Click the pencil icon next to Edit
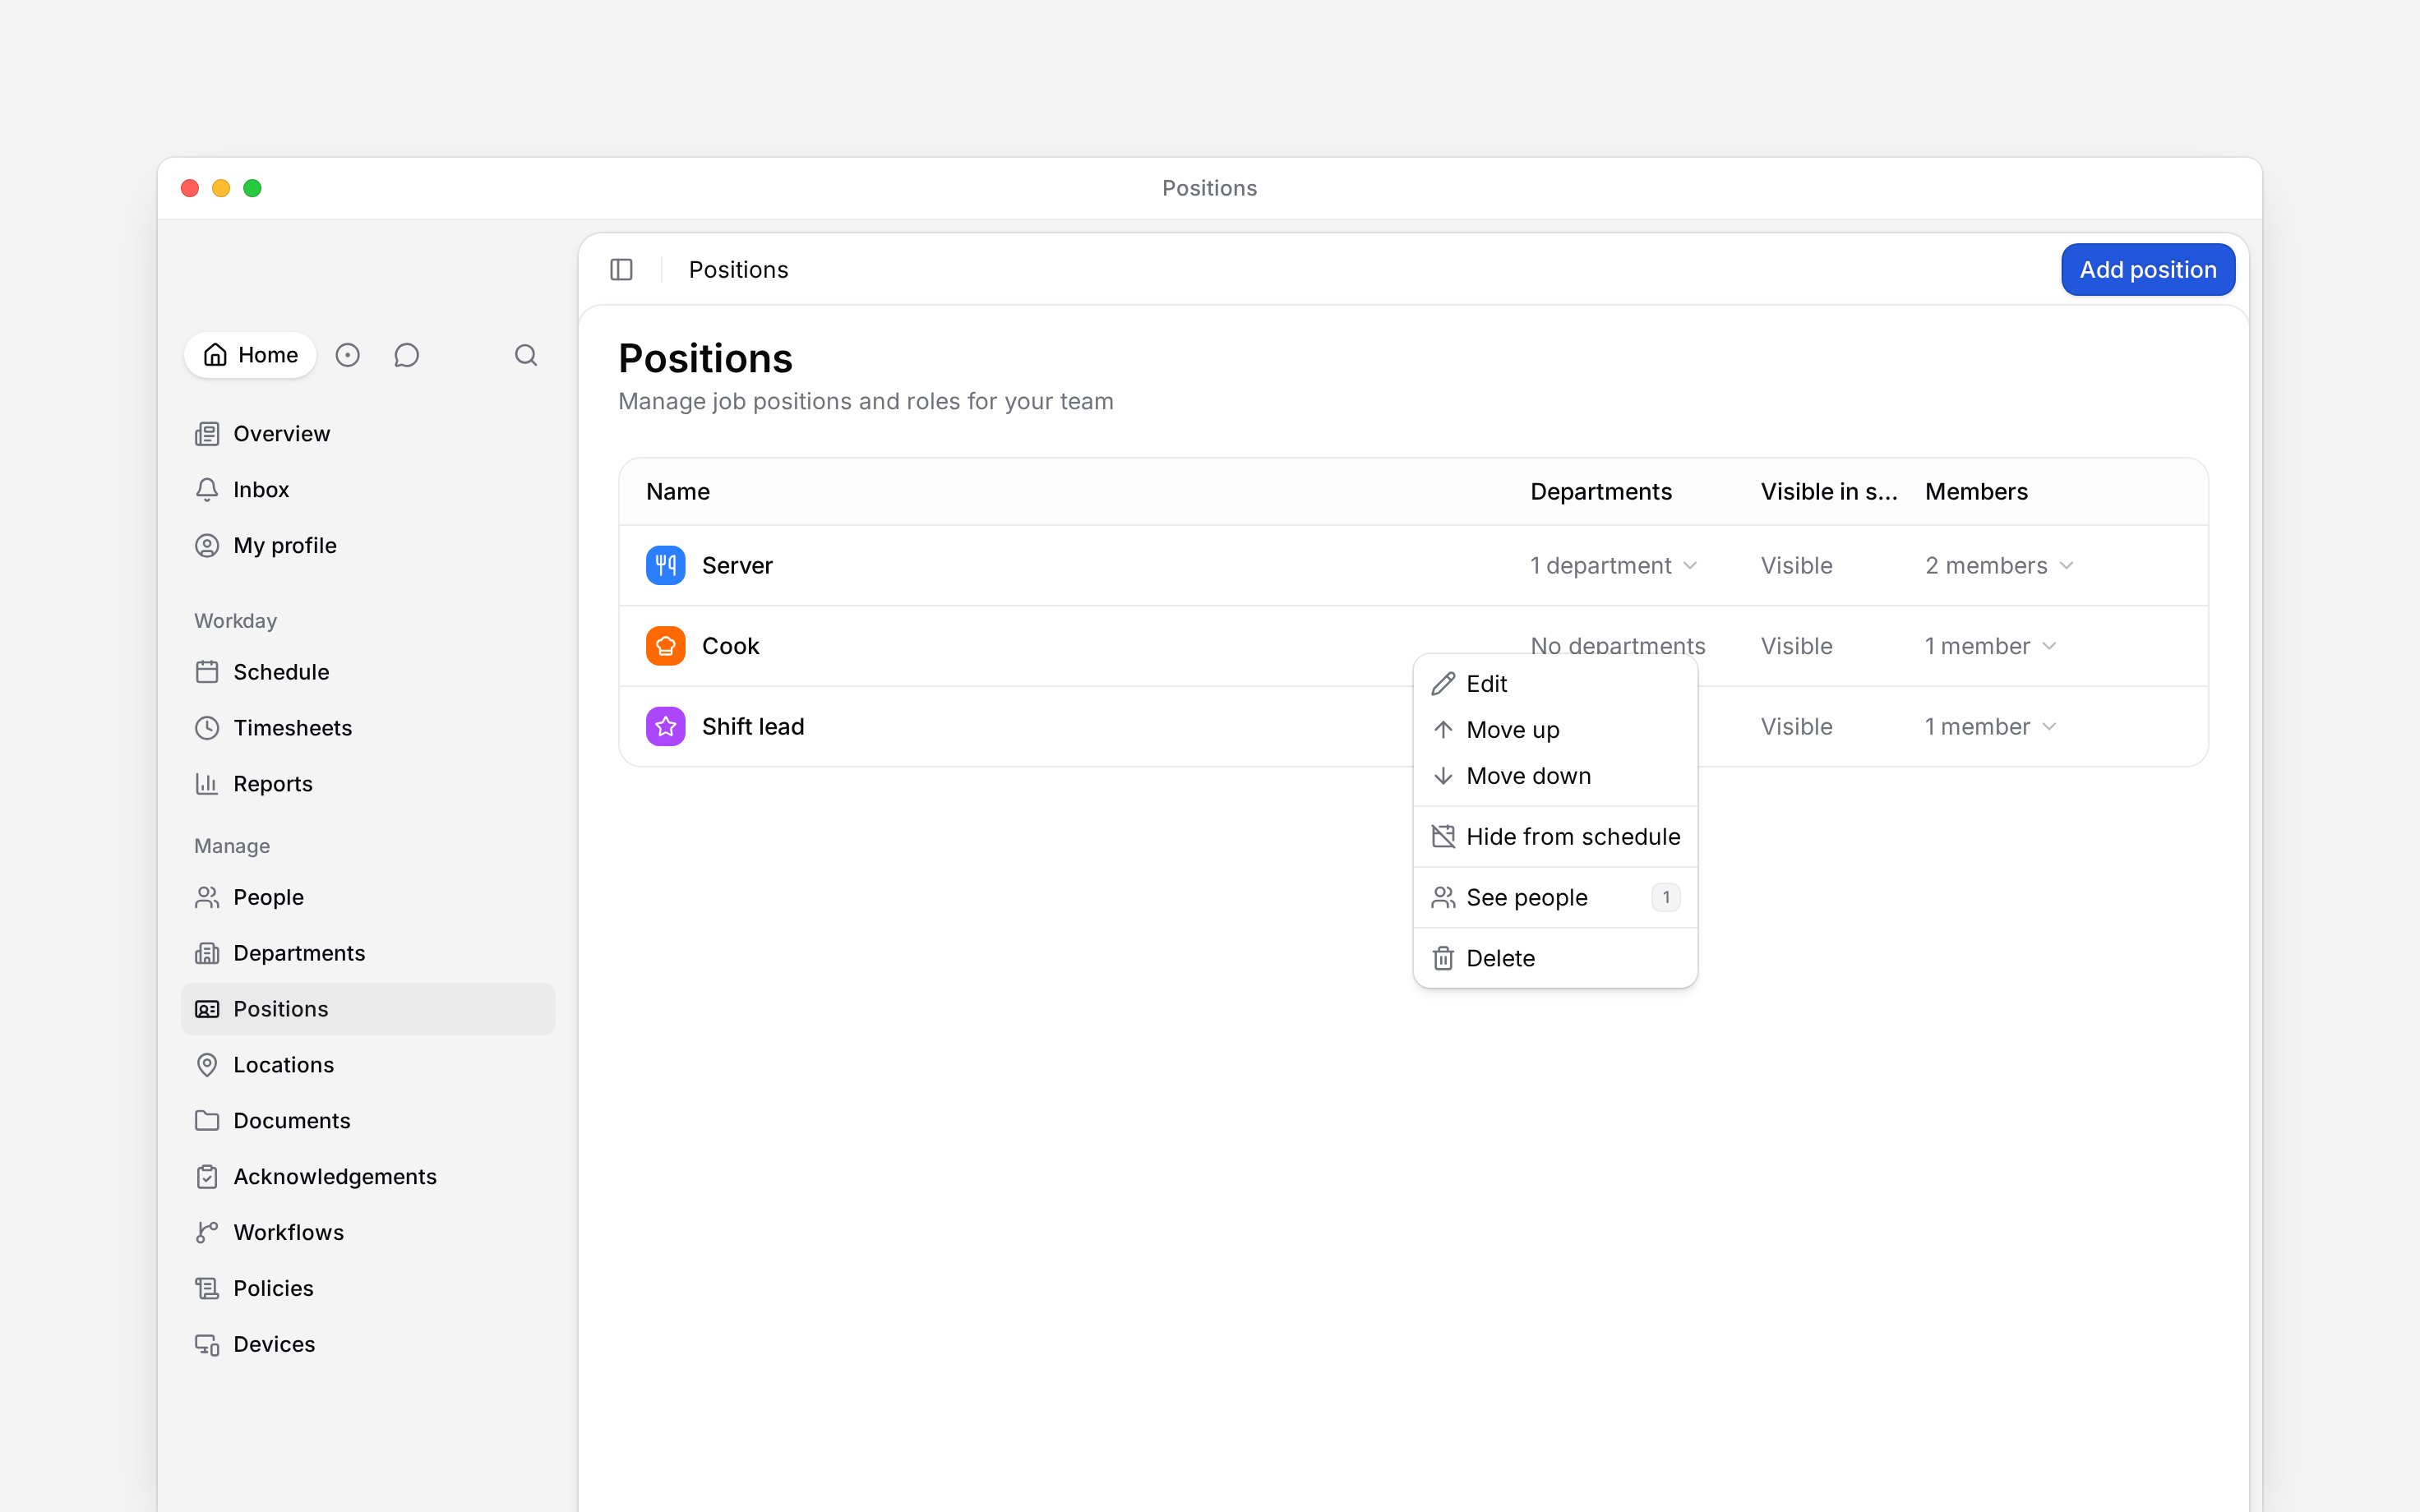Screen dimensions: 2420x1512 click(x=1443, y=684)
